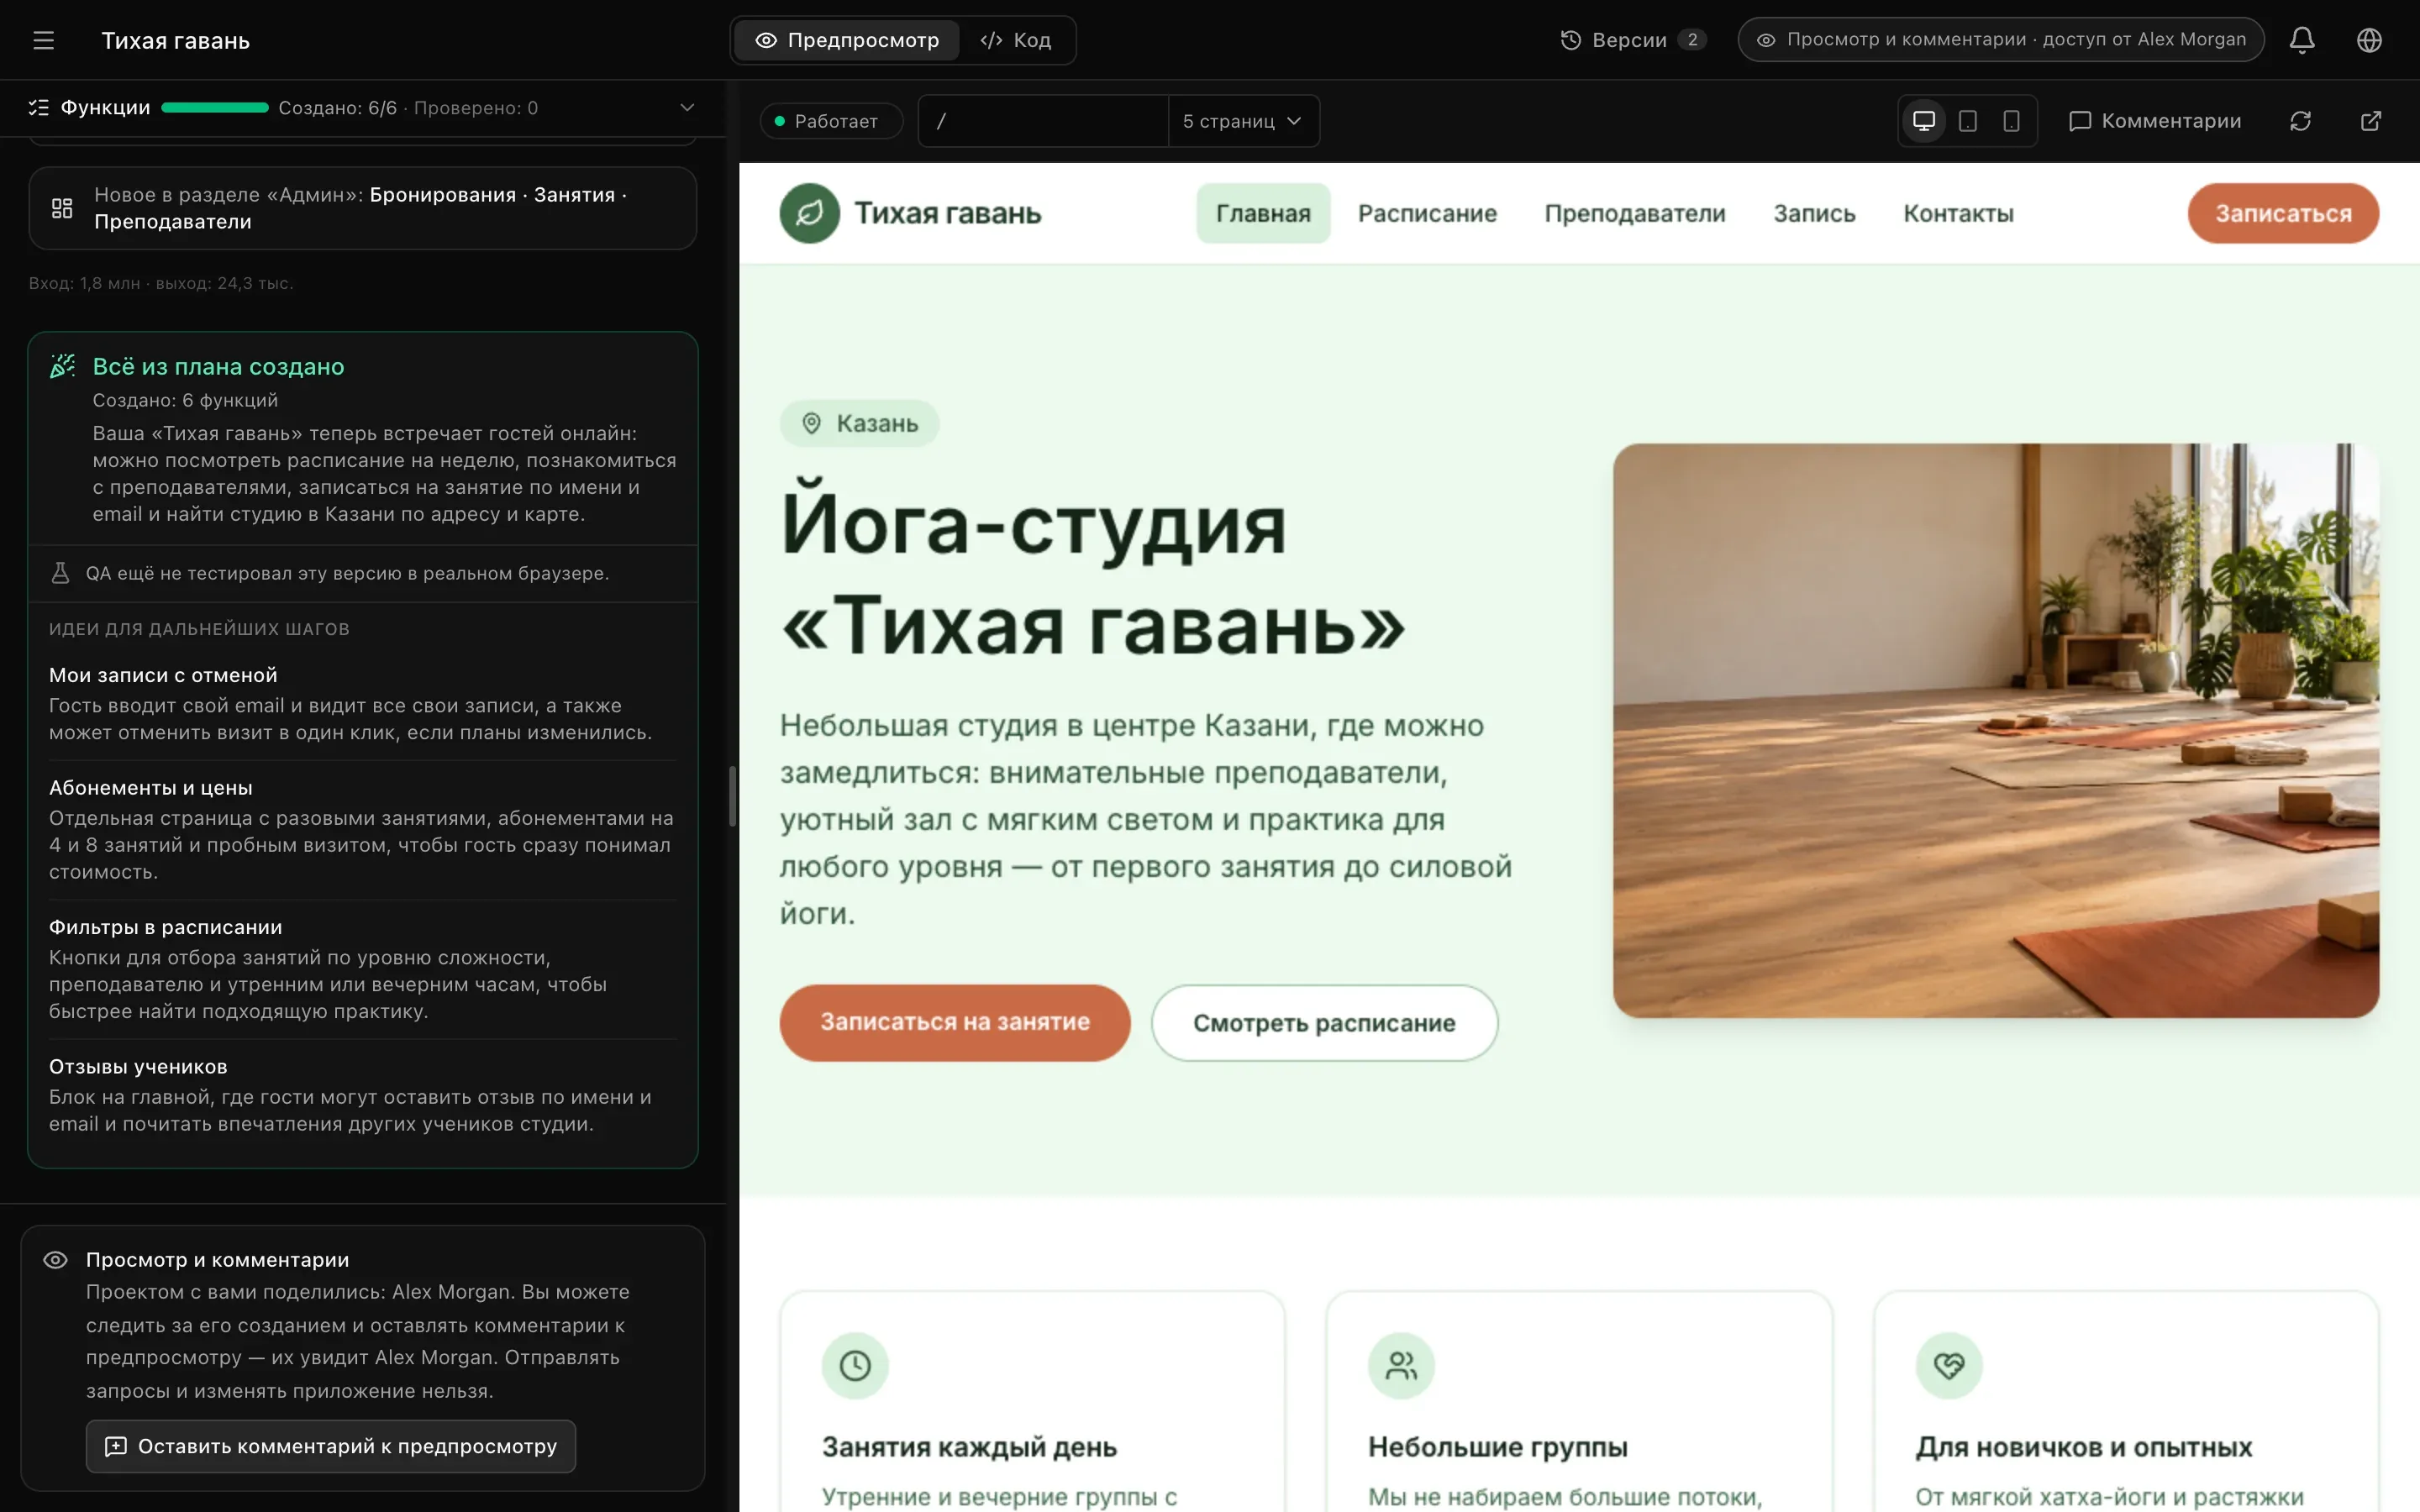Open the 5 страниц dropdown
This screenshot has width=2420, height=1512.
1243,121
